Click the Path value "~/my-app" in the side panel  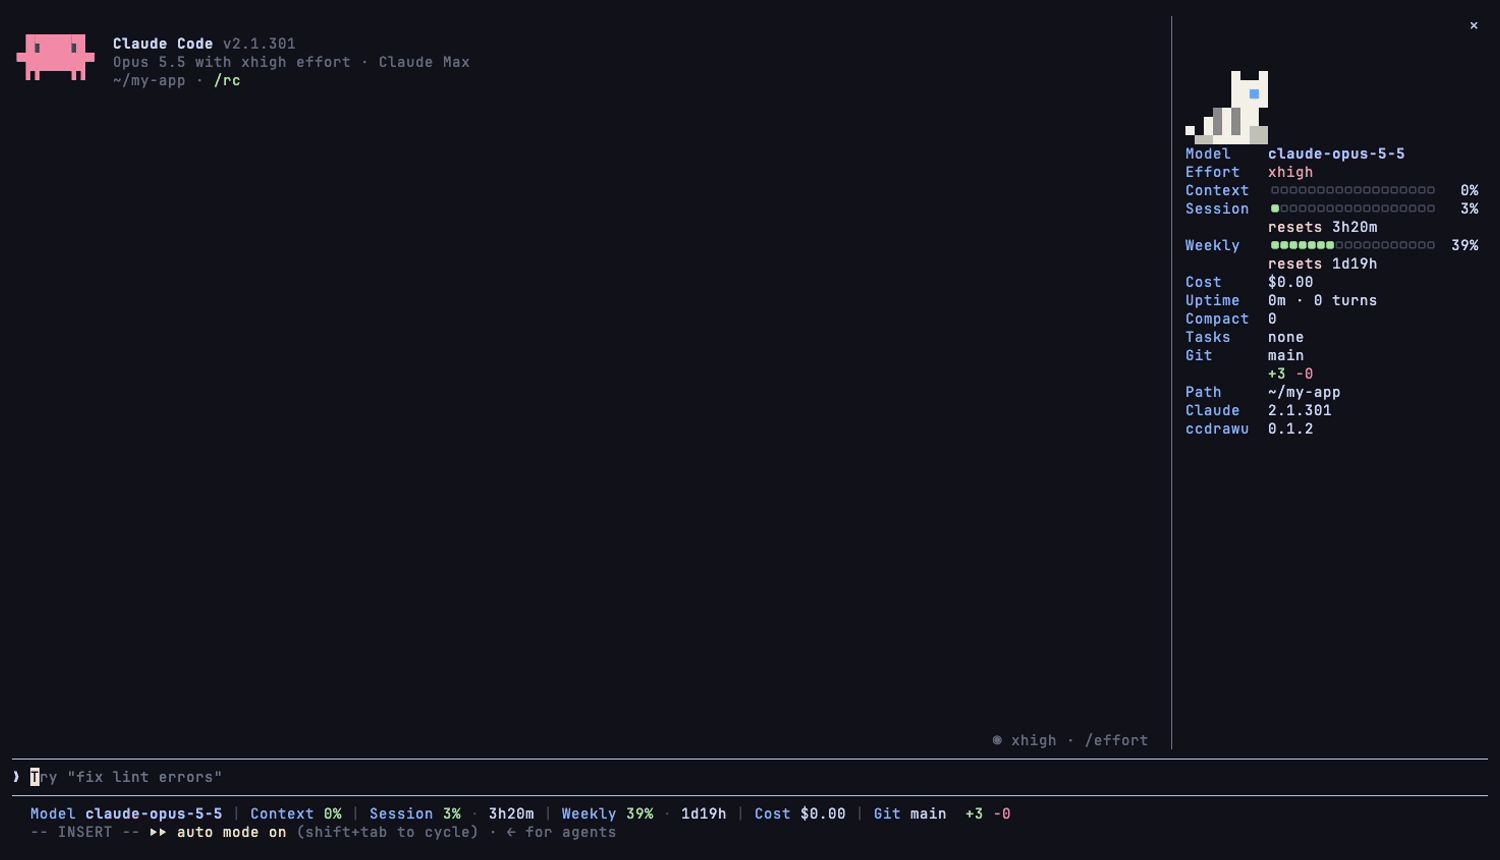coord(1304,392)
